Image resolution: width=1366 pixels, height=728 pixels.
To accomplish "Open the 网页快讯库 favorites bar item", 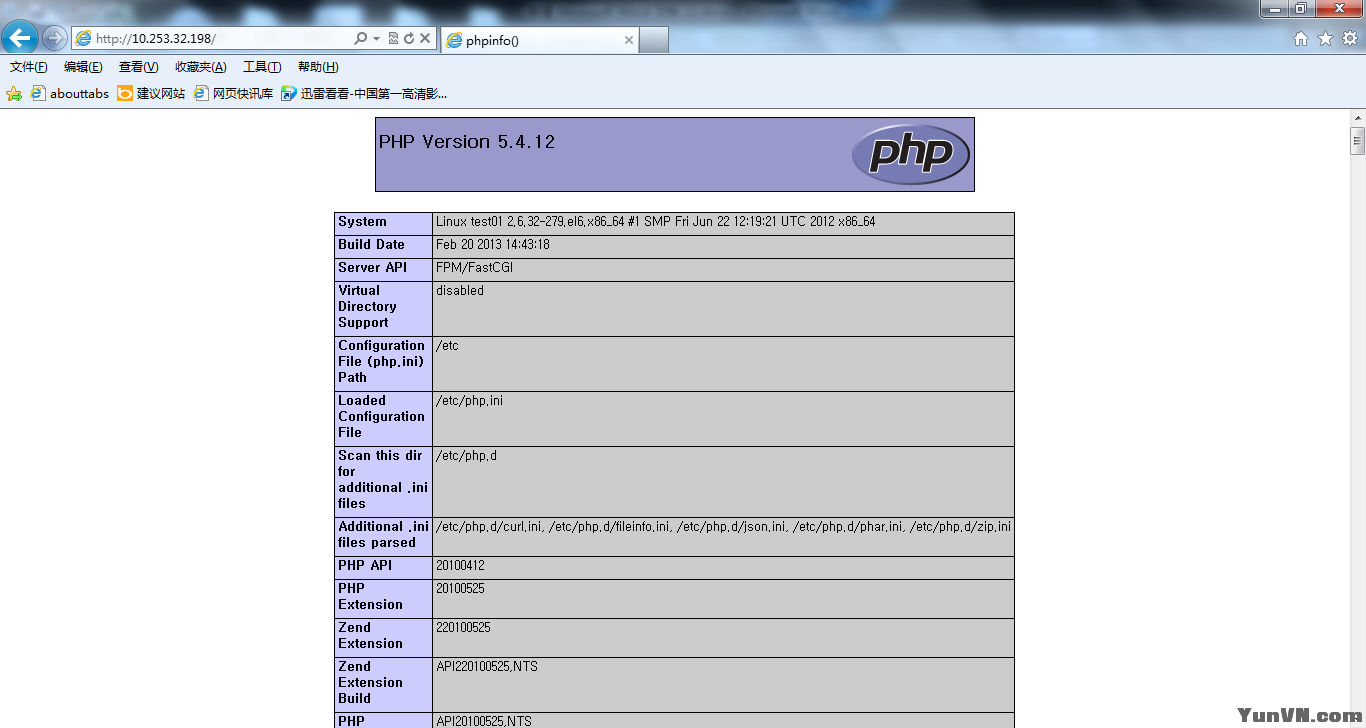I will tap(234, 93).
